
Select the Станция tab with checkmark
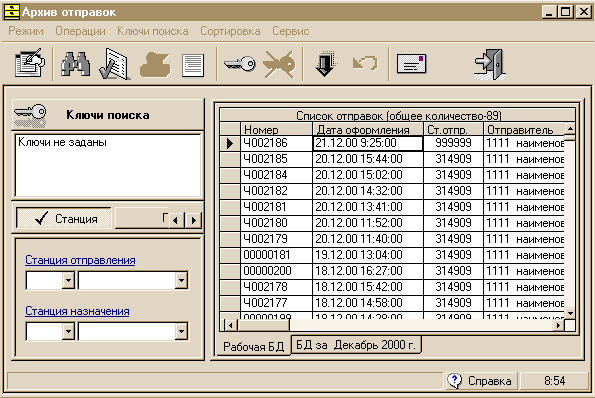coord(64,219)
